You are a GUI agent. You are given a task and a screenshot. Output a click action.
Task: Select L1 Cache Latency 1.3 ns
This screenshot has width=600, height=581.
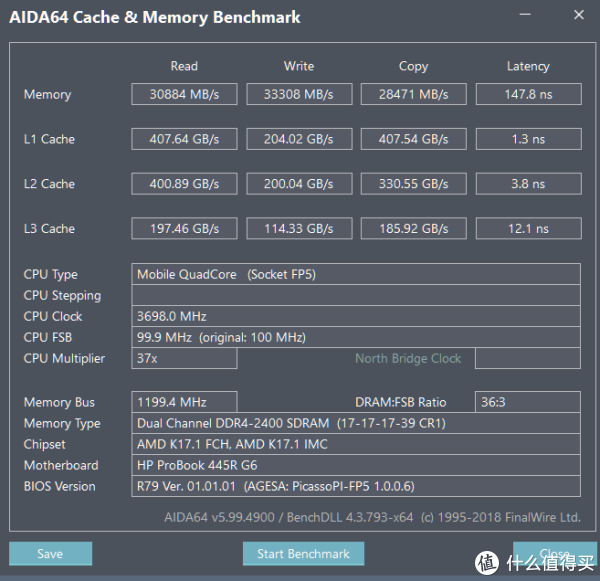coord(529,139)
